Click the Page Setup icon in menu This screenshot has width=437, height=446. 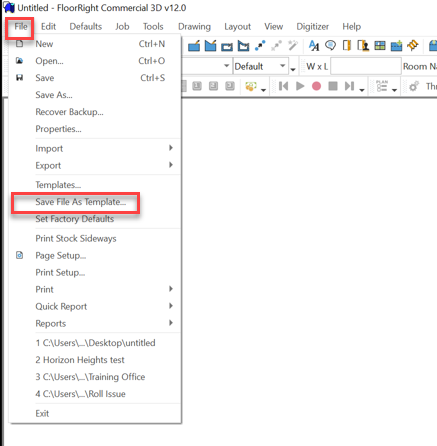pos(20,255)
